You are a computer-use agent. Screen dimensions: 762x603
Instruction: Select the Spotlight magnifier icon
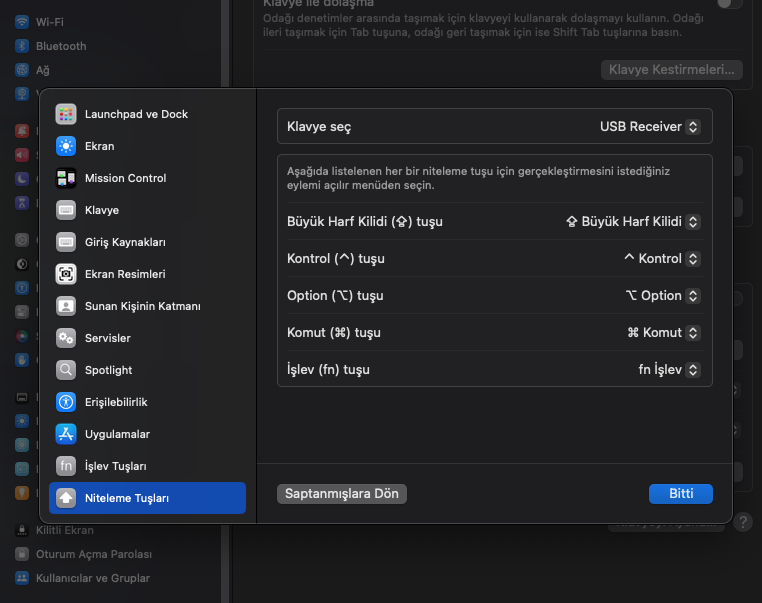click(66, 370)
